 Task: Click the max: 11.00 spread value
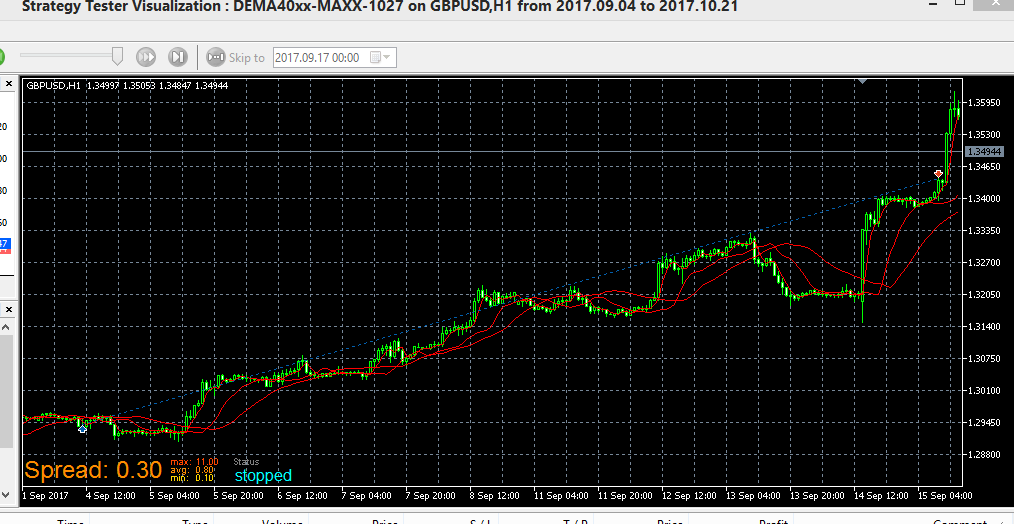click(195, 462)
